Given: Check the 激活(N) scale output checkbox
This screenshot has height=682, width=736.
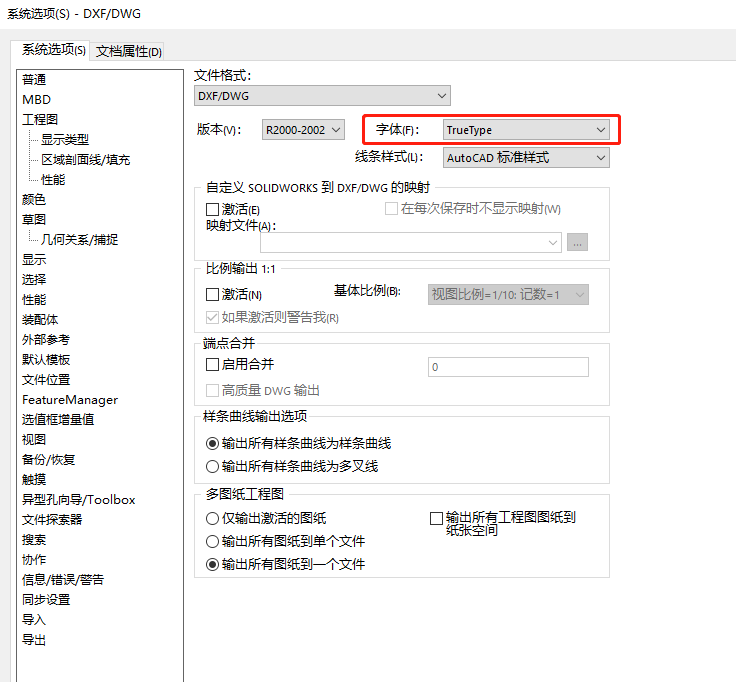Looking at the screenshot, I should click(212, 295).
